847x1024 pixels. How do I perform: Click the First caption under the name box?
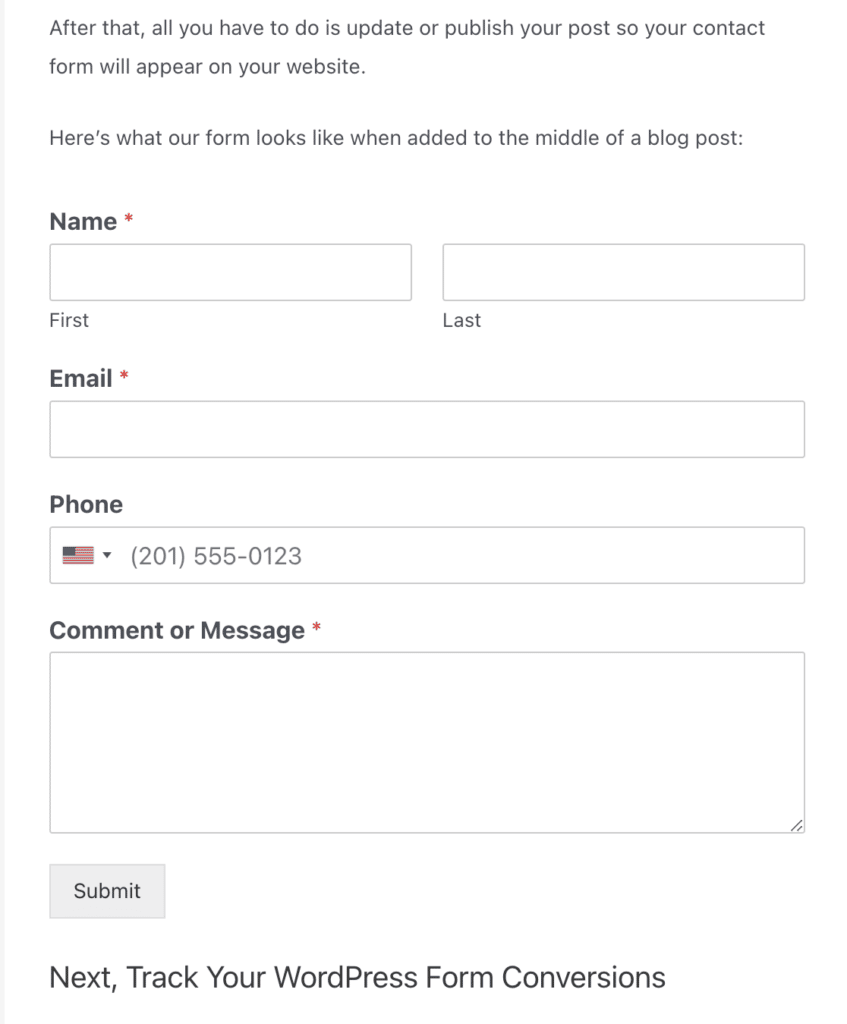68,320
